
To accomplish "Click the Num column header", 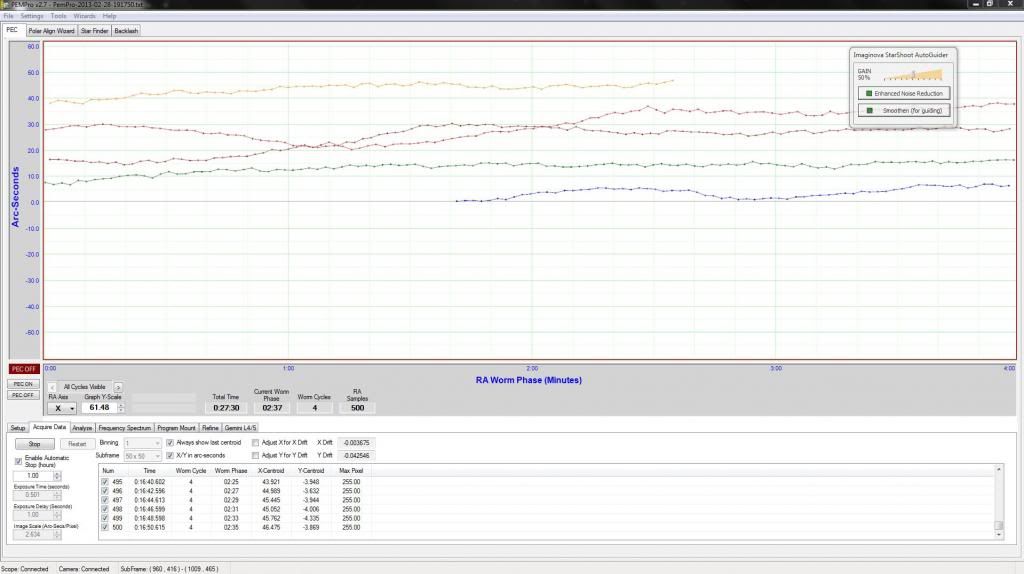I will coord(108,471).
